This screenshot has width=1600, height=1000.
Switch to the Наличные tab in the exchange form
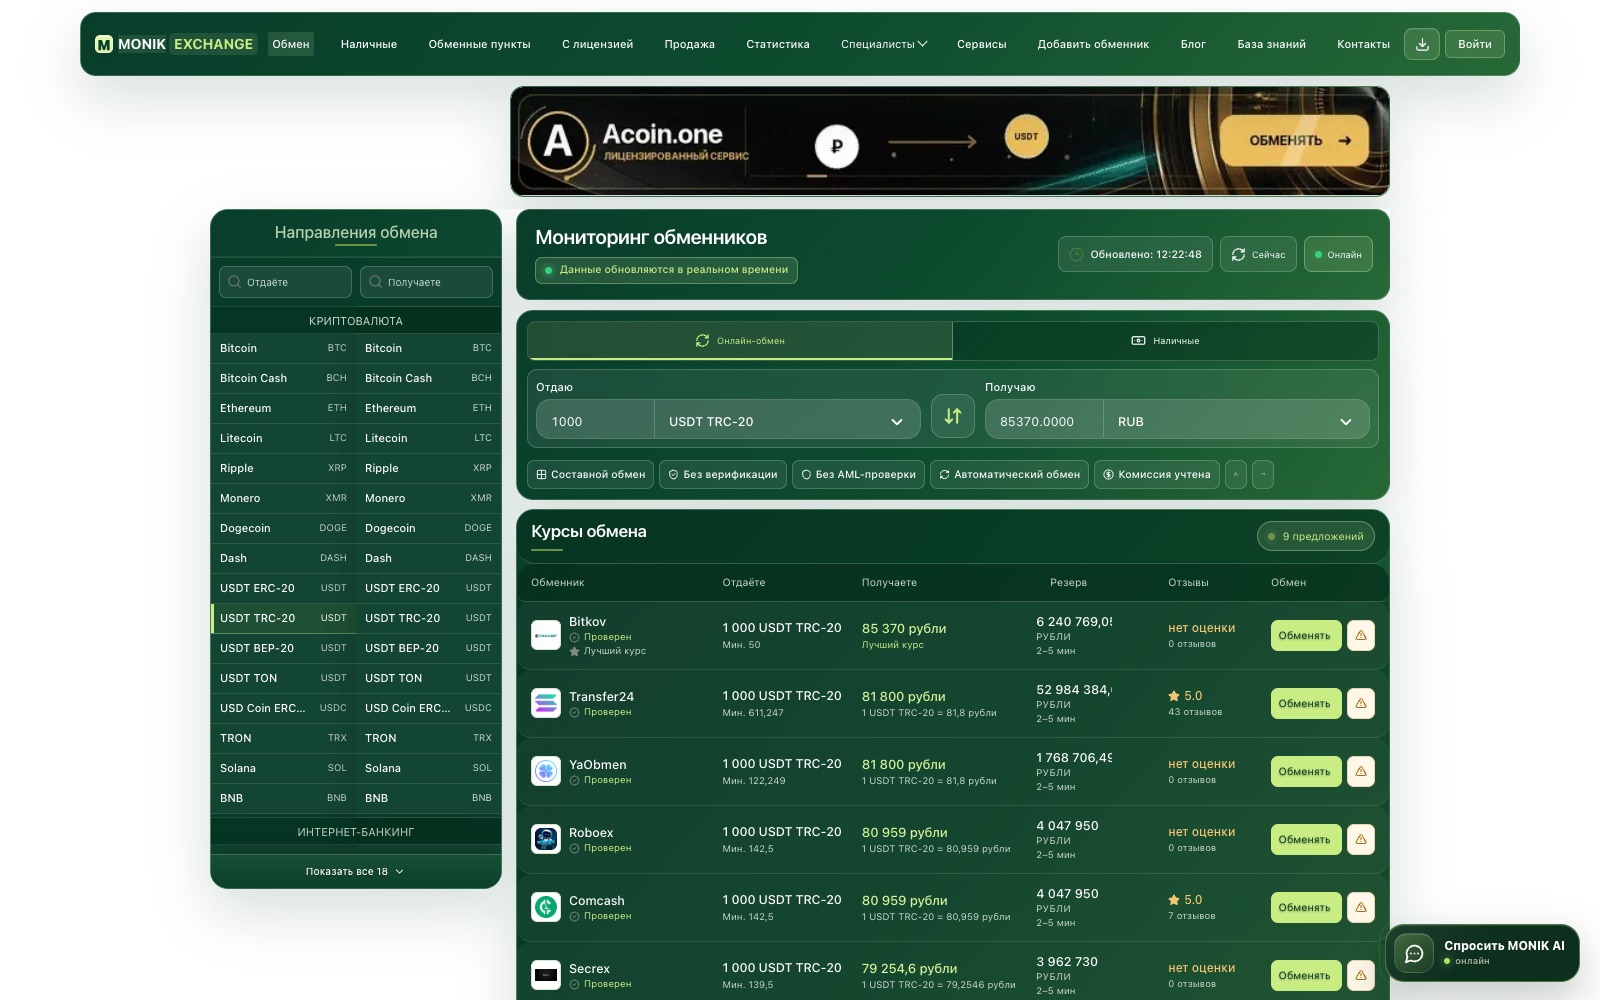point(1165,340)
